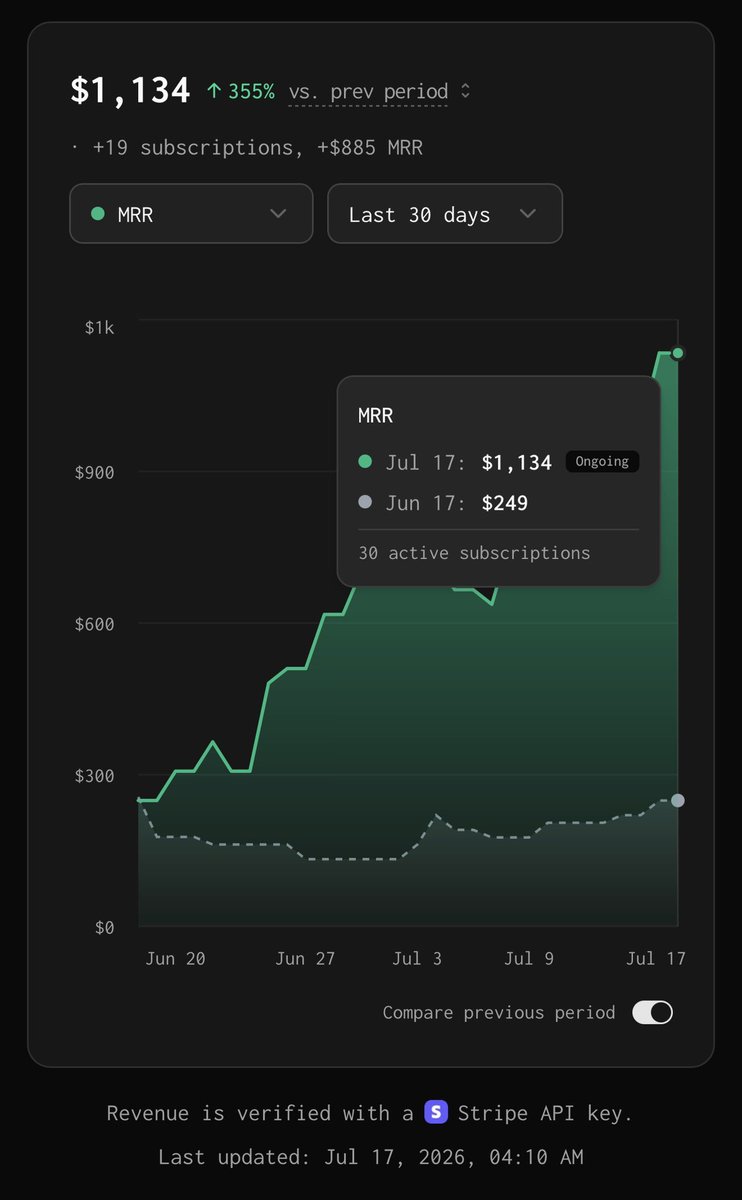Click the 30 active subscriptions text
This screenshot has width=742, height=1200.
(474, 553)
